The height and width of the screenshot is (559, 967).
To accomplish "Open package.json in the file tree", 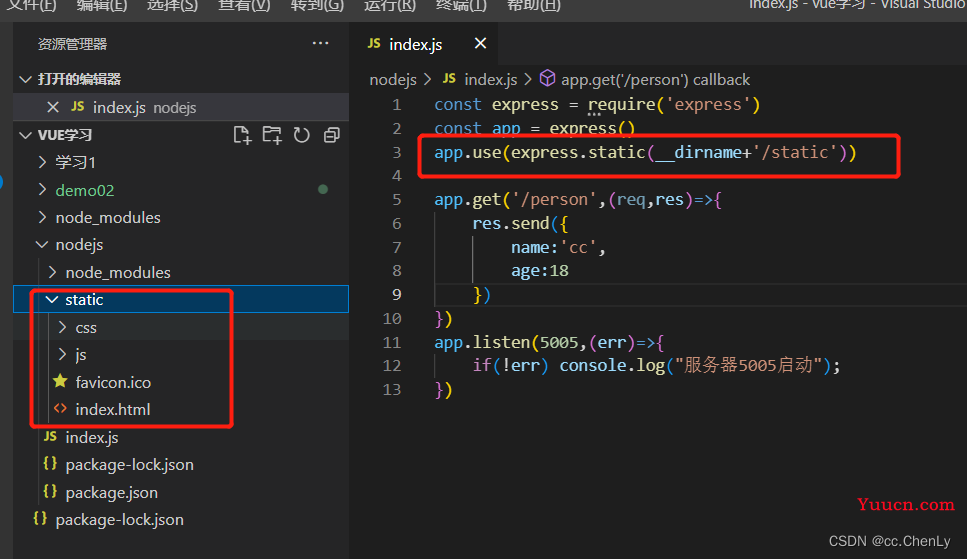I will point(112,492).
